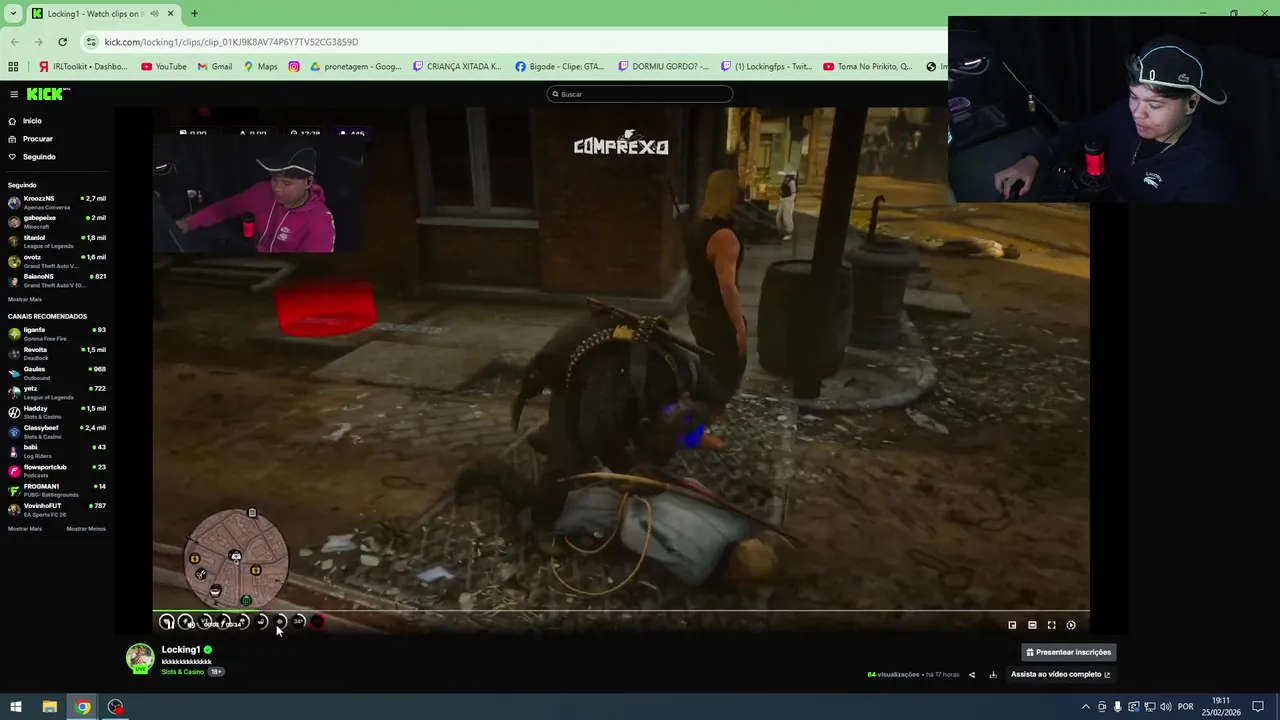
Task: Open ovotz channel in sidebar
Action: [x=57, y=260]
